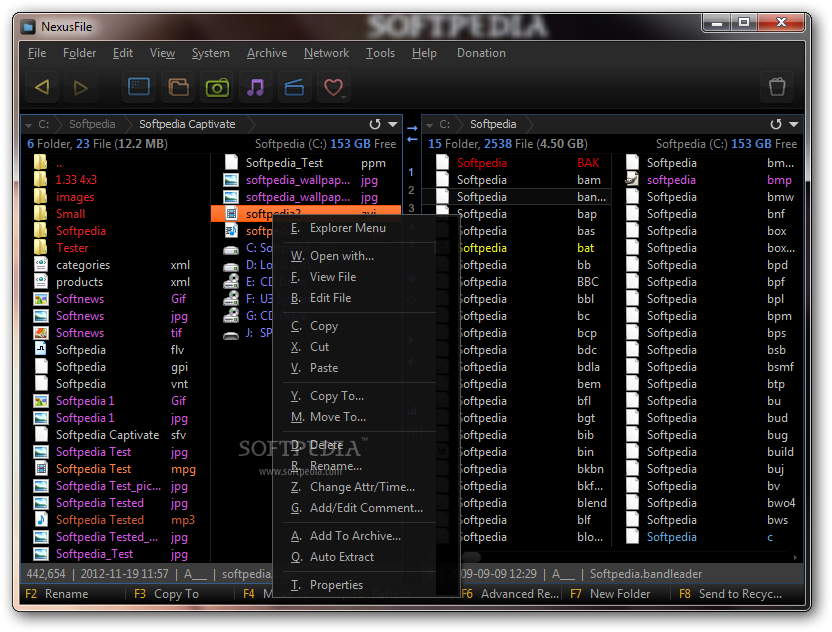Click the F8 Send to Recycle button

[731, 594]
